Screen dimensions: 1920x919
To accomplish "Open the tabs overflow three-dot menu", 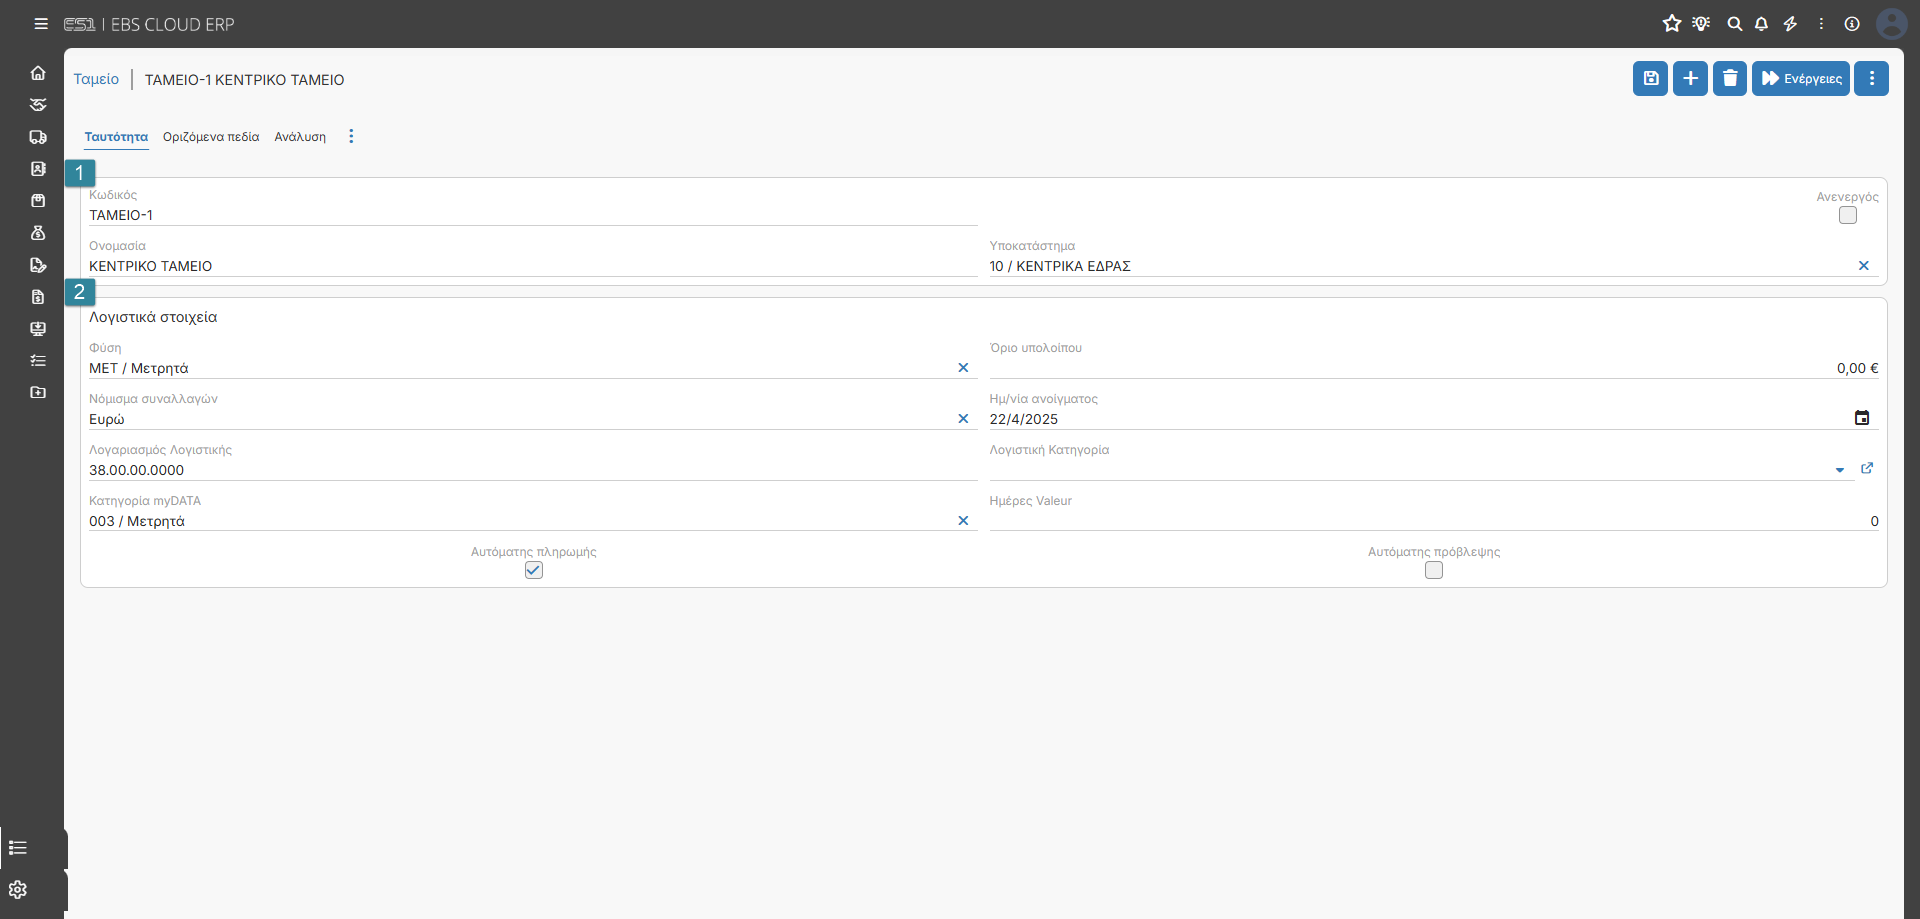I will click(x=351, y=137).
